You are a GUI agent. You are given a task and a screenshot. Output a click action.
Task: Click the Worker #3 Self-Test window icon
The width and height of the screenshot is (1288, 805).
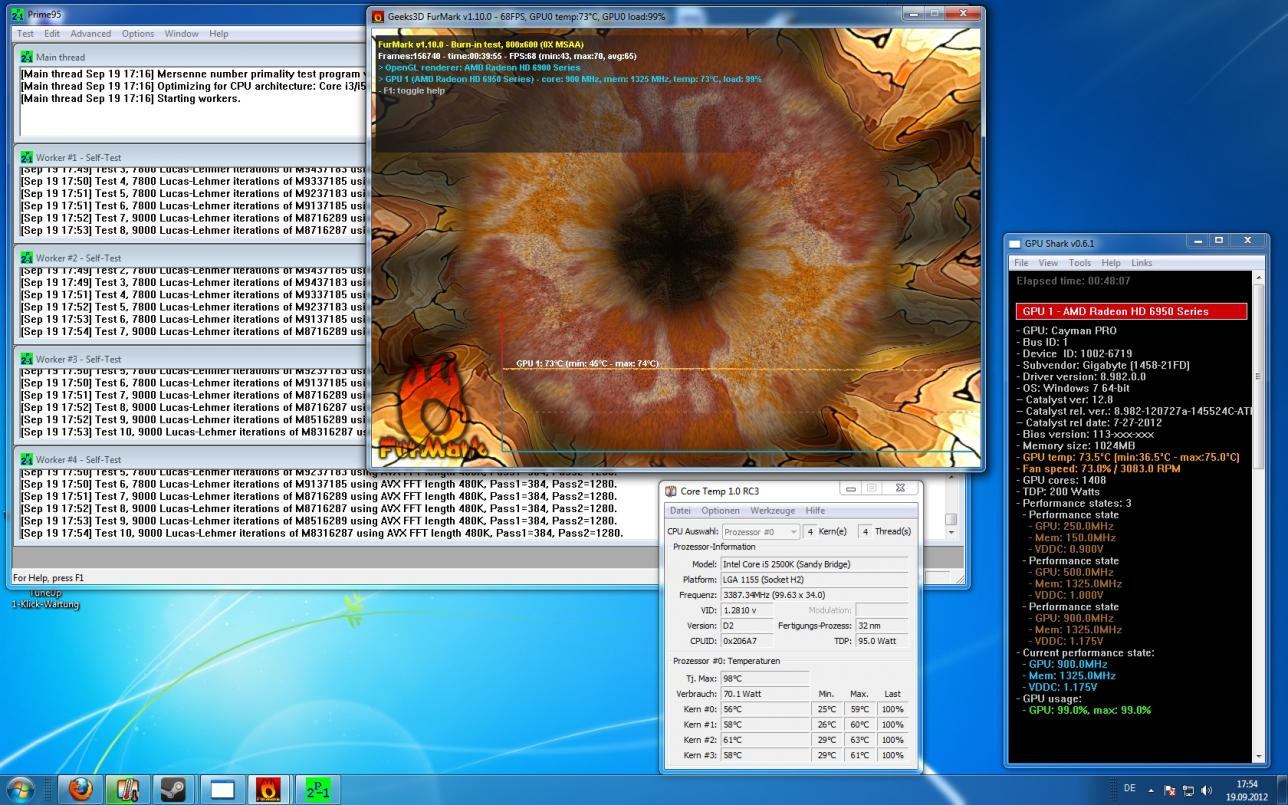[x=27, y=359]
